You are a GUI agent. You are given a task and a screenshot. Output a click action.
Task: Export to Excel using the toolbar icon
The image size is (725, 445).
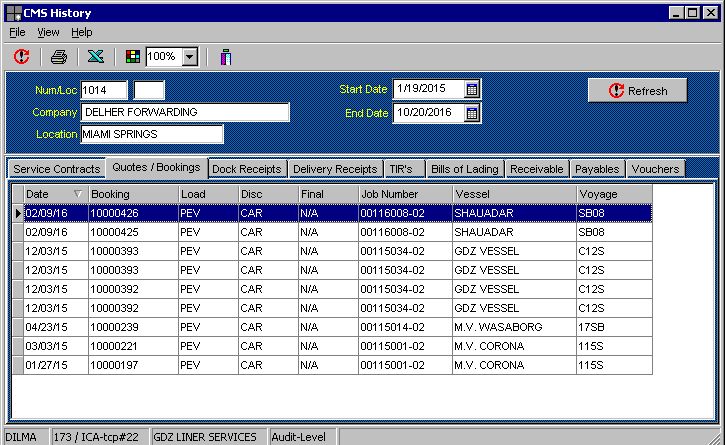(x=95, y=57)
